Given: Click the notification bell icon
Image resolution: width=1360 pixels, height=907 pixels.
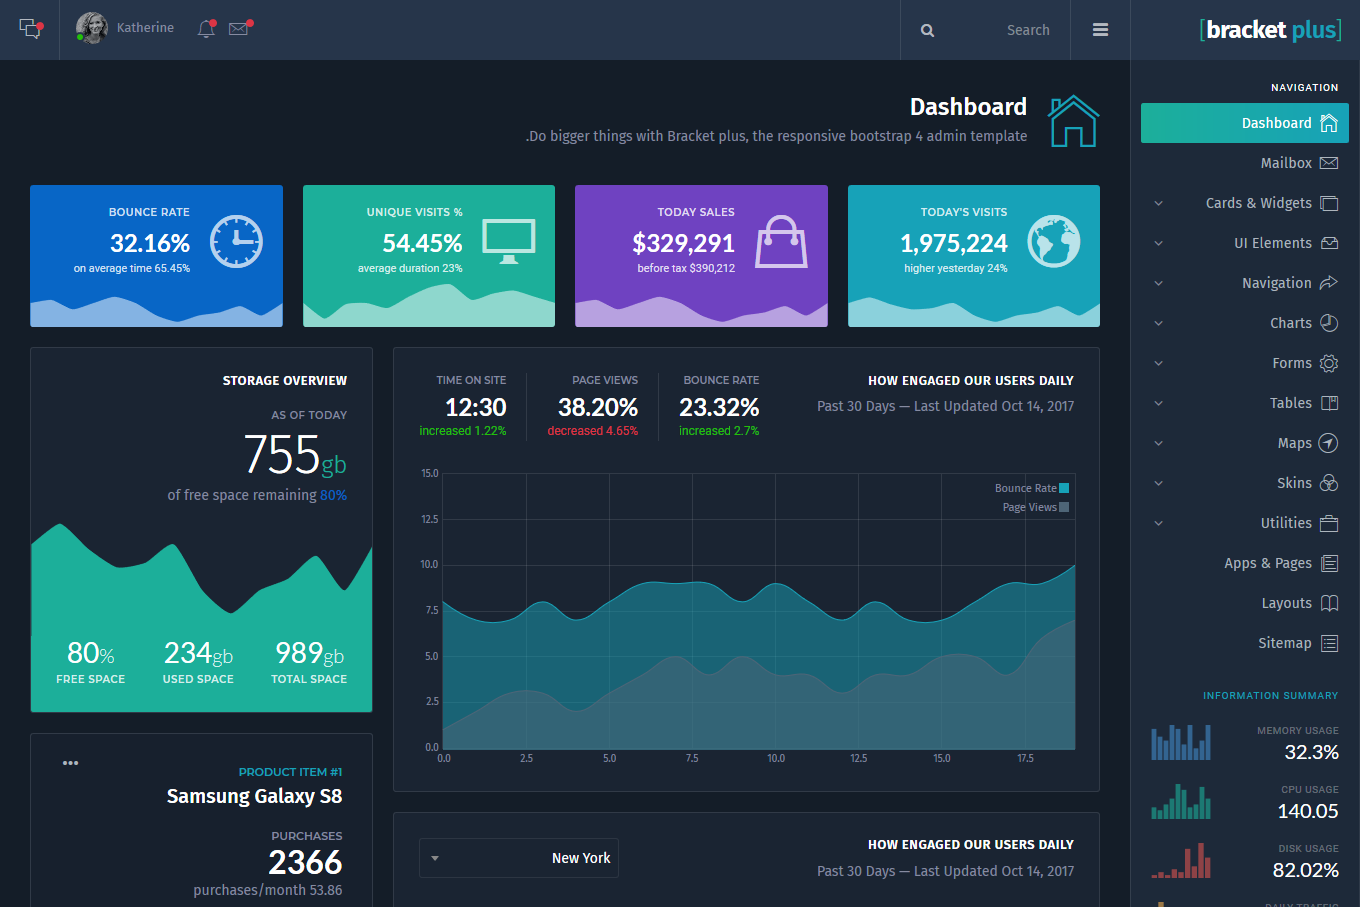Looking at the screenshot, I should (x=206, y=29).
